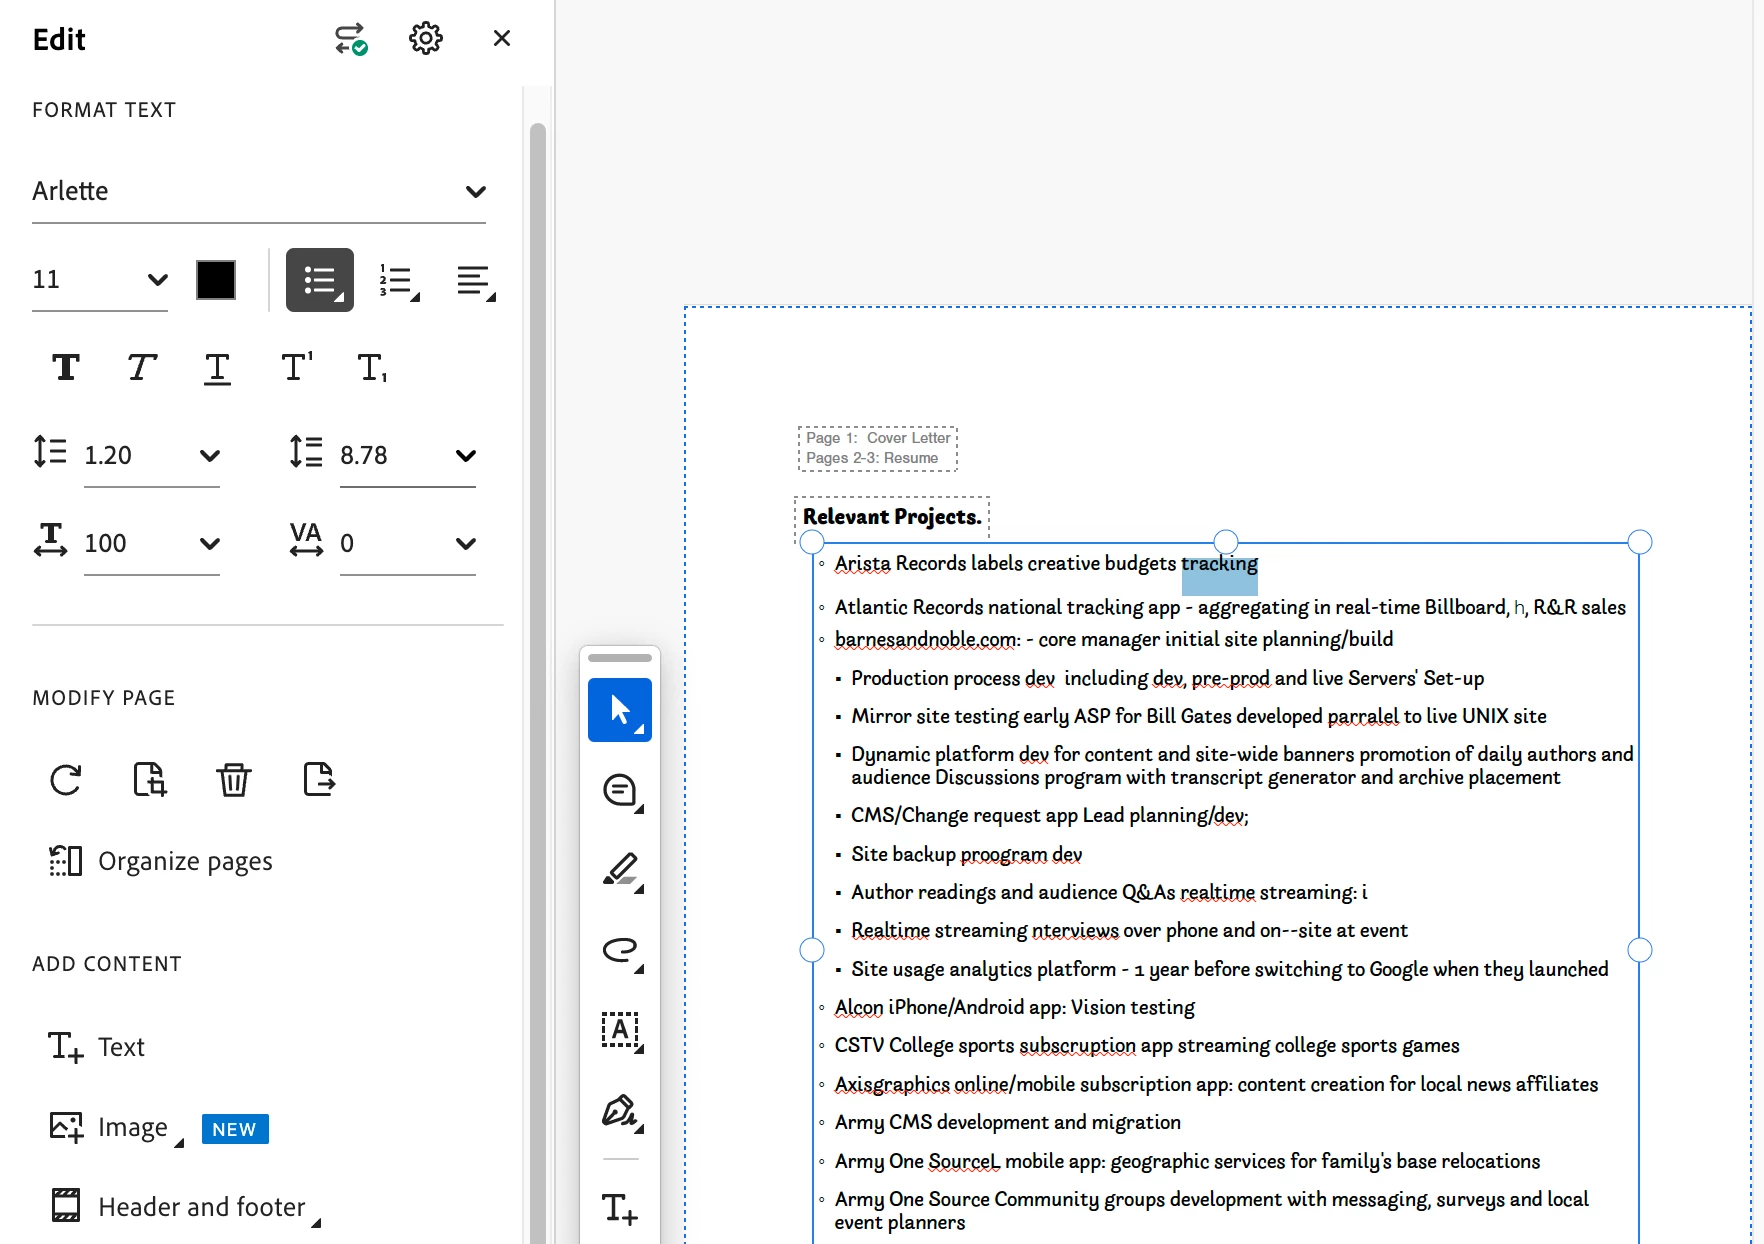Image resolution: width=1764 pixels, height=1244 pixels.
Task: Click the extract page icon
Action: coord(319,779)
